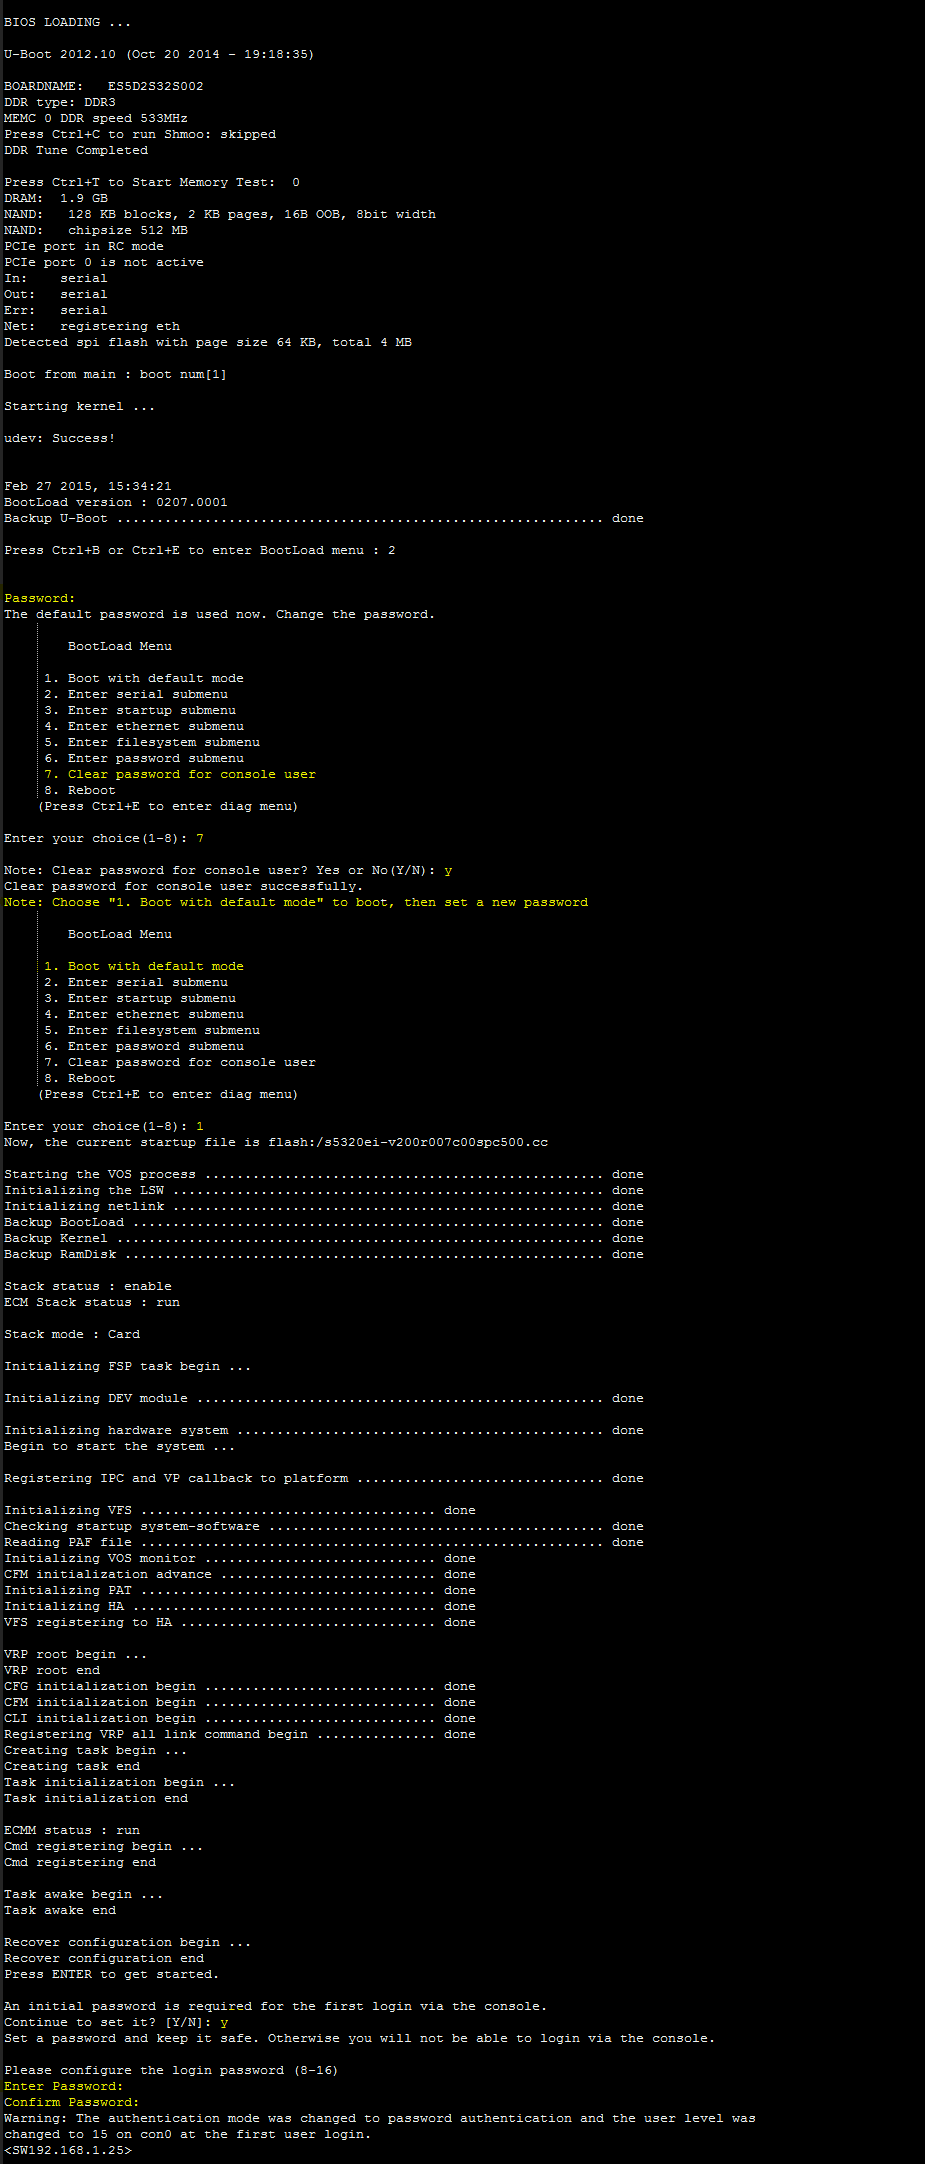Click the "Detected spi flash" line

208,342
